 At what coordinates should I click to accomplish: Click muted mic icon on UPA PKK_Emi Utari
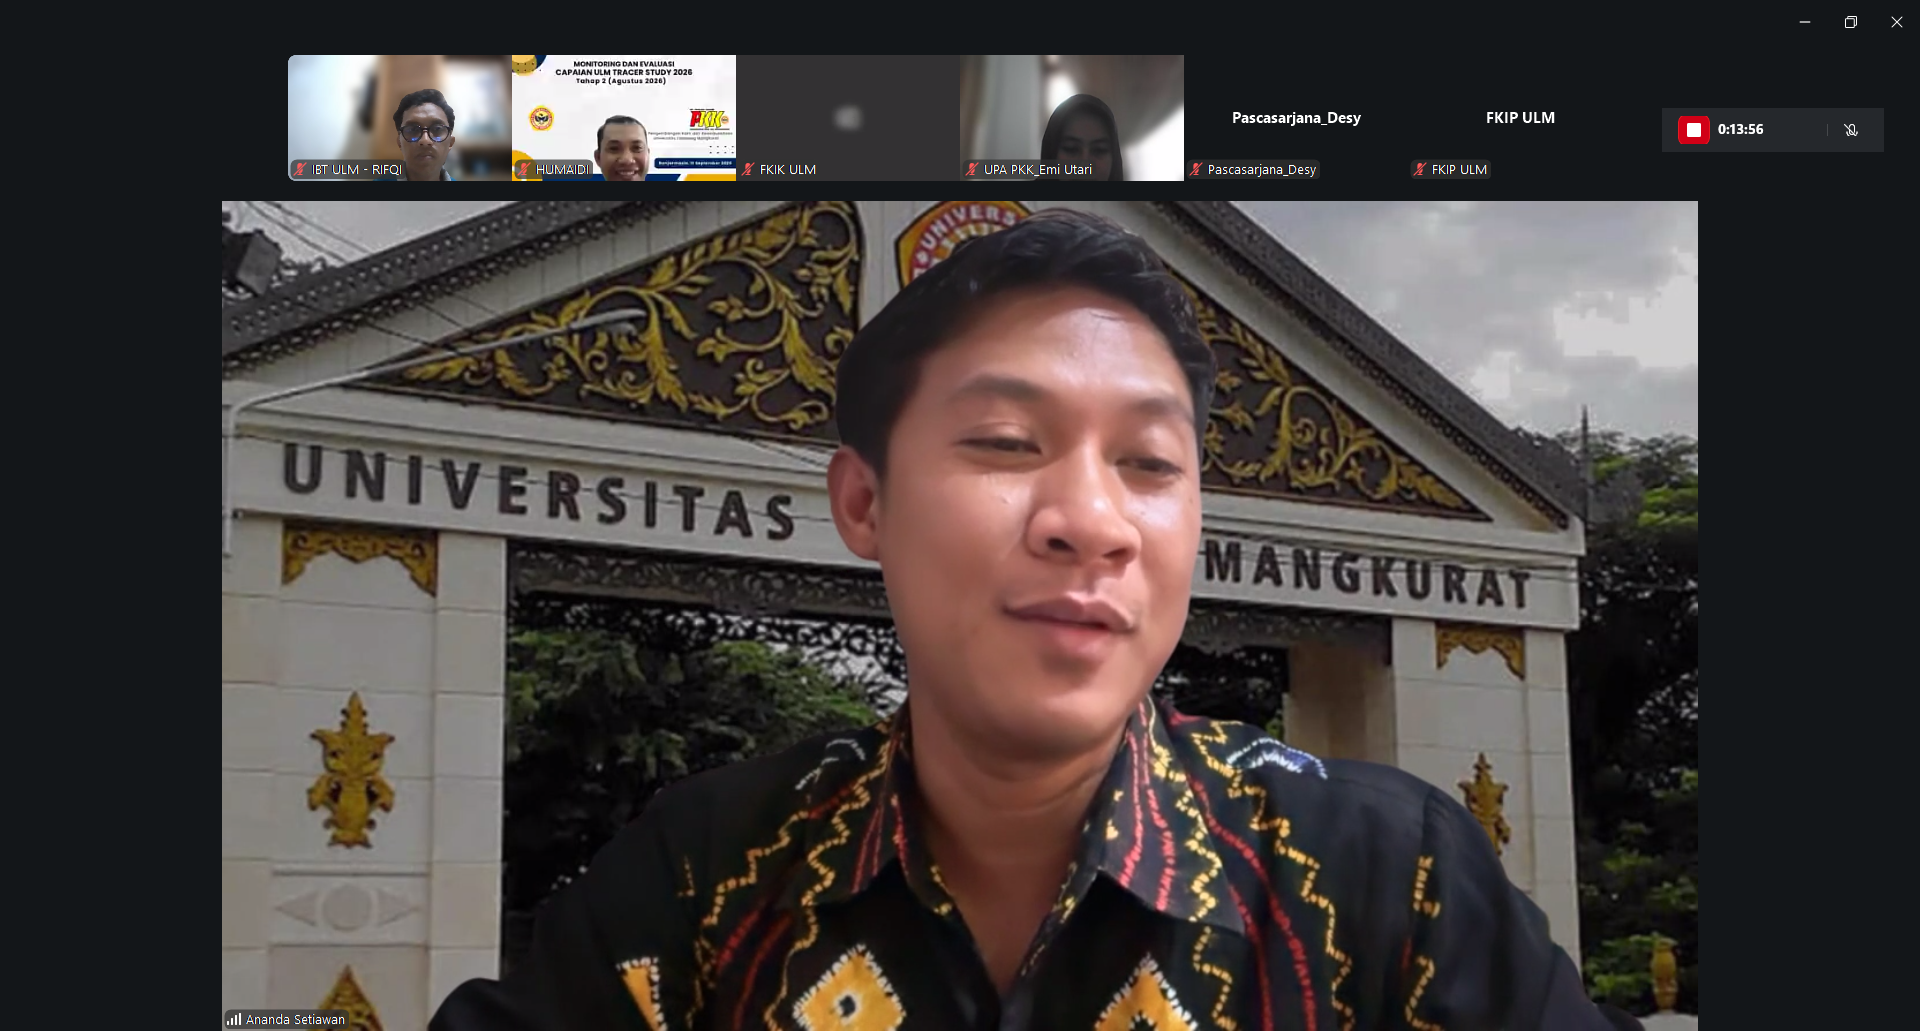point(972,170)
